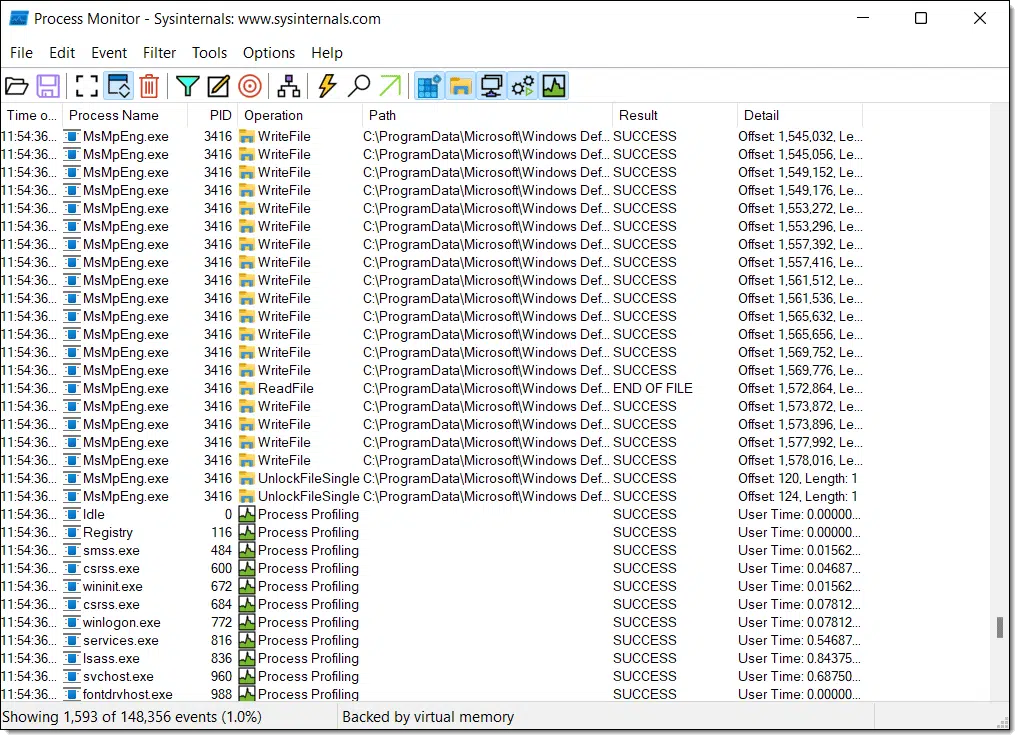Click the User Time: 0.54687 detail cell
This screenshot has height=740, width=1020.
pos(799,641)
